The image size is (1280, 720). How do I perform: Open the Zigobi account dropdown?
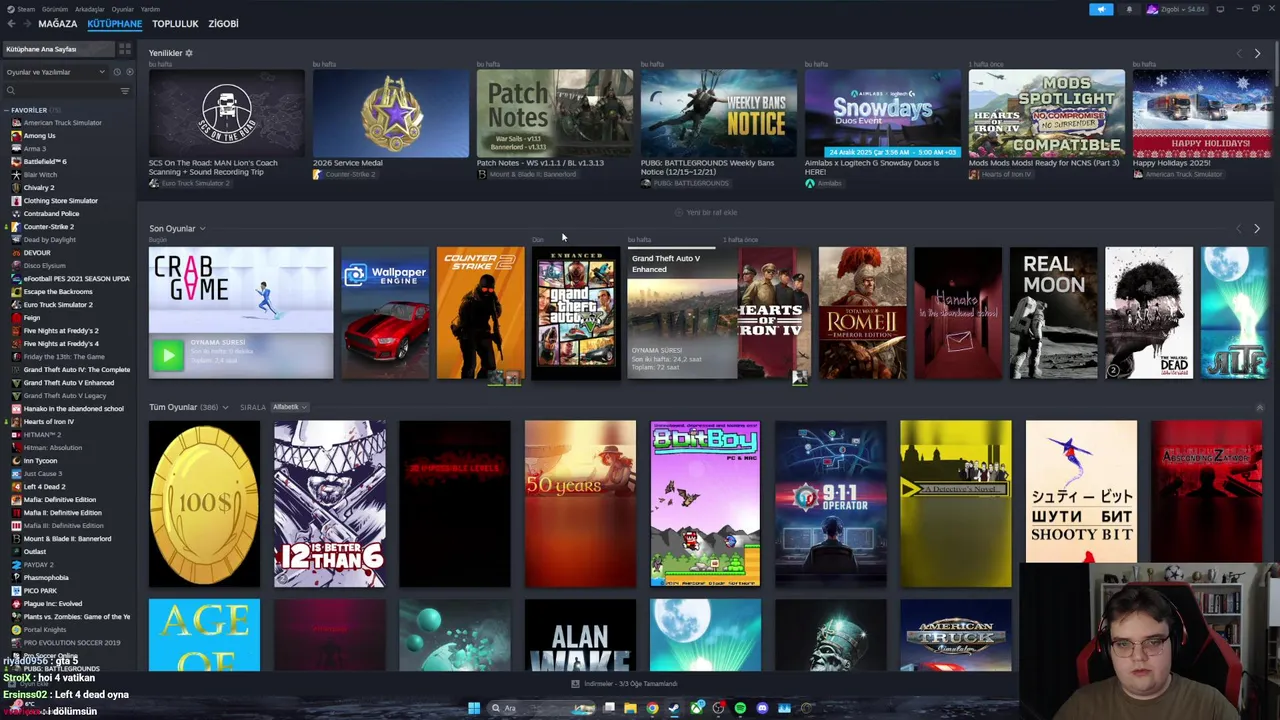click(1177, 9)
